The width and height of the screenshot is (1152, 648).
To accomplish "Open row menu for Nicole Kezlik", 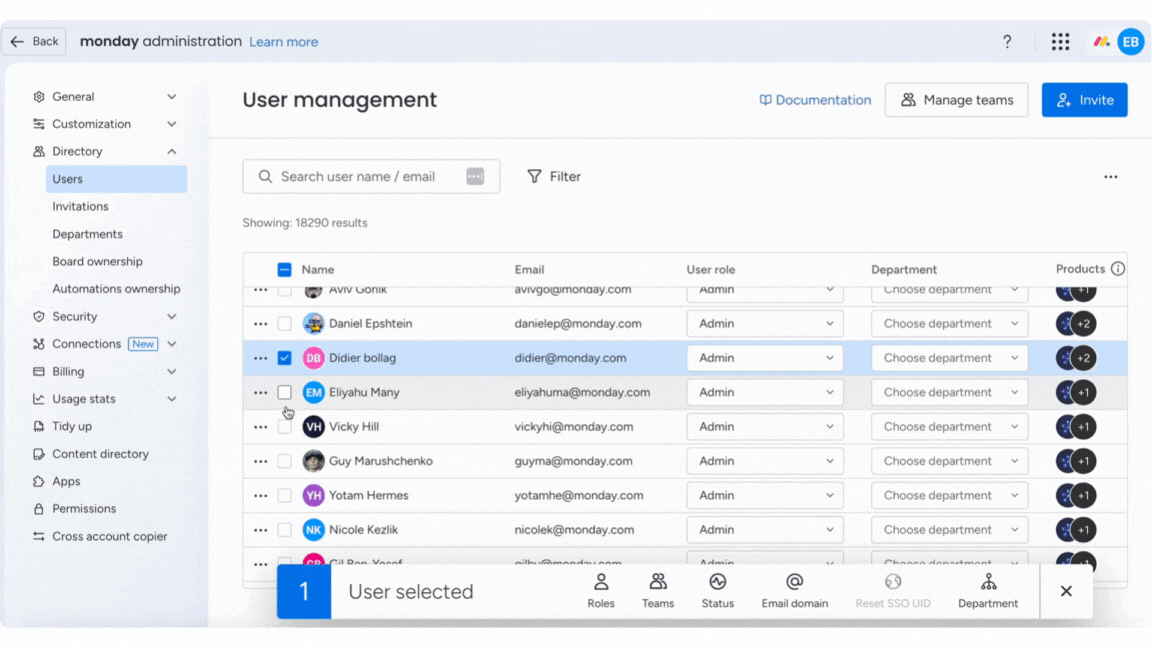I will [x=260, y=530].
